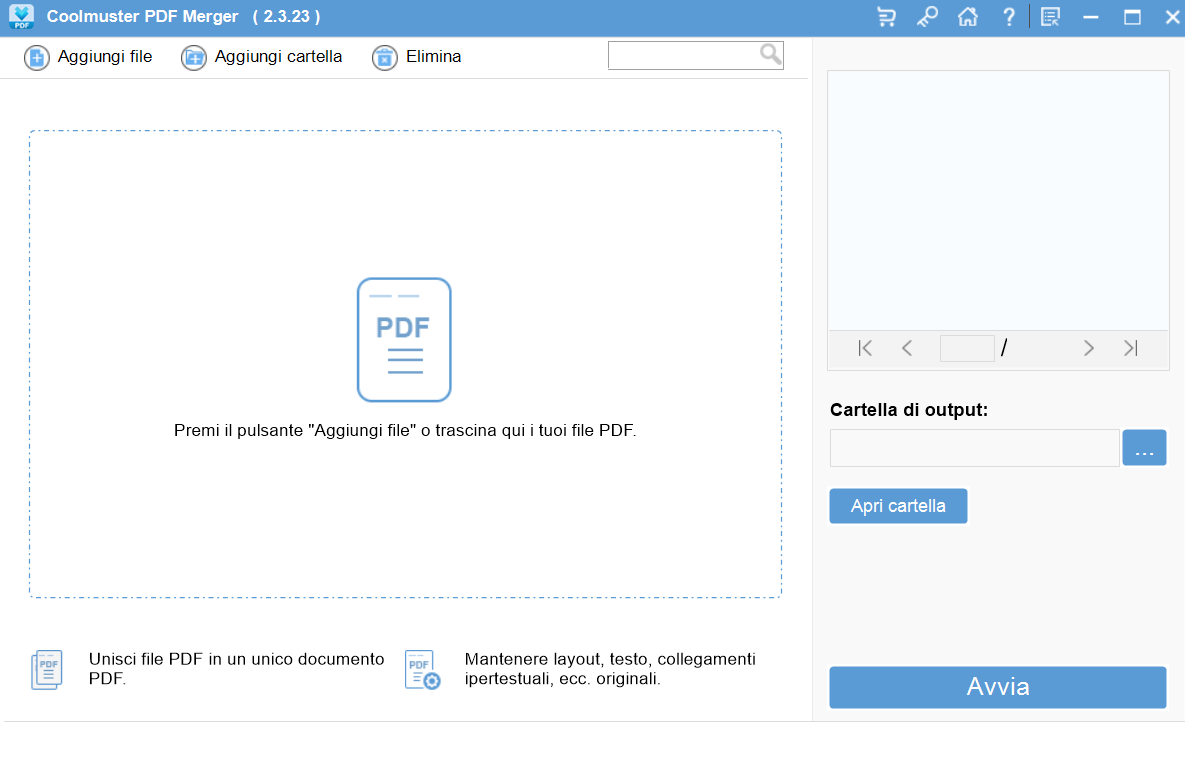Click the 'Unisci file PDF' description text

[x=237, y=669]
